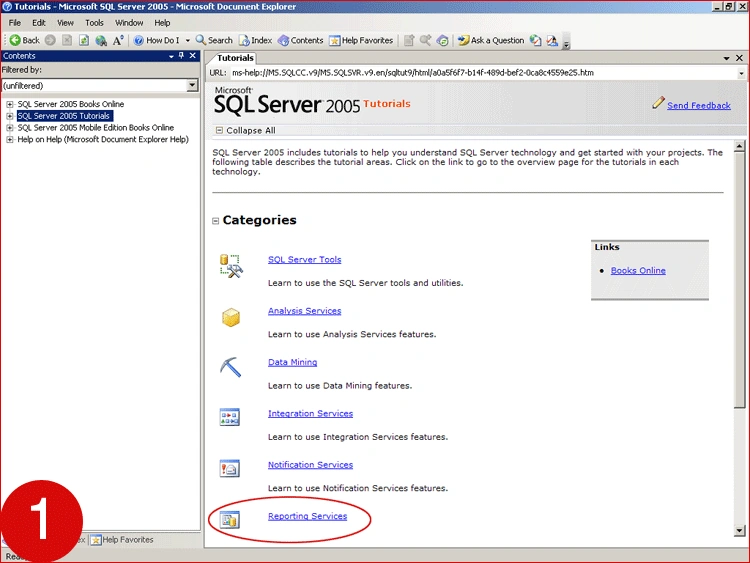Open the Index from the toolbar
This screenshot has width=750, height=563.
pyautogui.click(x=255, y=41)
